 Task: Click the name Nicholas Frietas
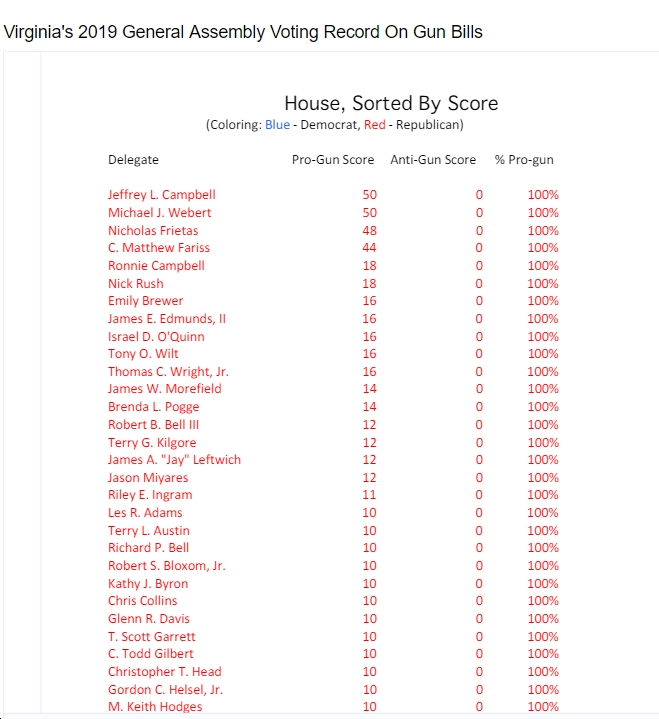(153, 231)
